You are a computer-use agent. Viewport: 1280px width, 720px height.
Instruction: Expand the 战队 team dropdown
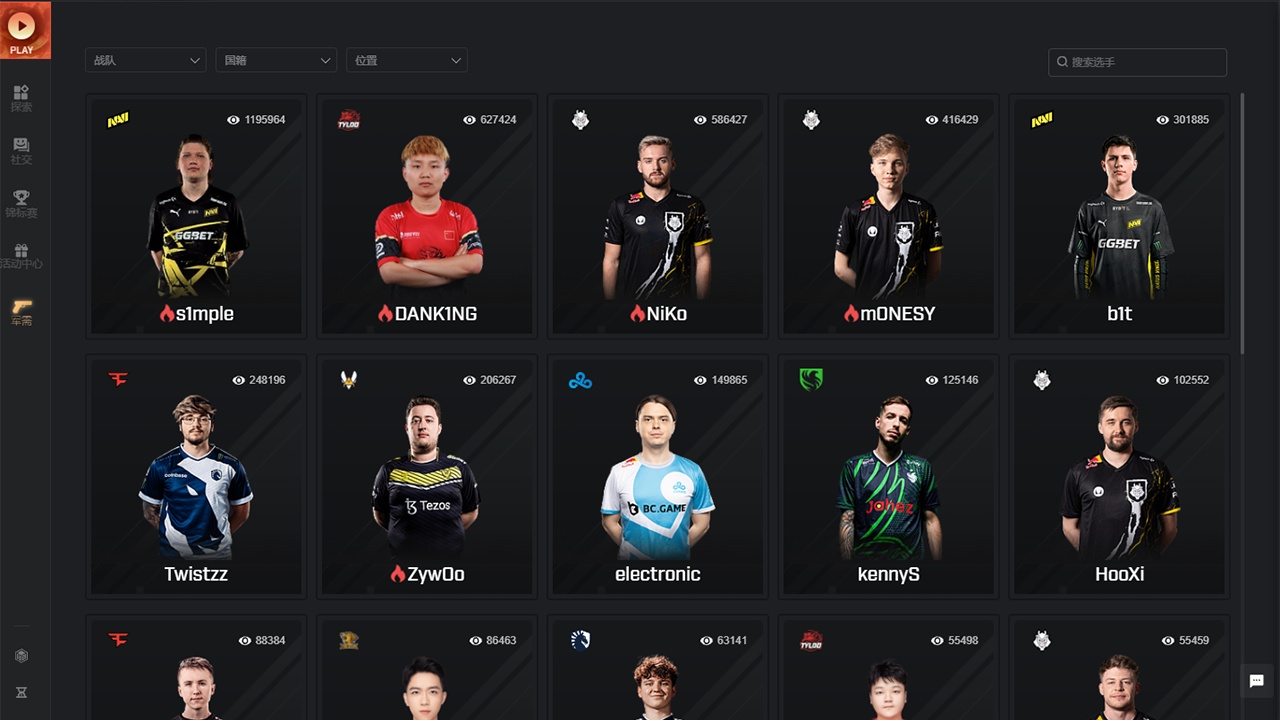click(x=146, y=60)
